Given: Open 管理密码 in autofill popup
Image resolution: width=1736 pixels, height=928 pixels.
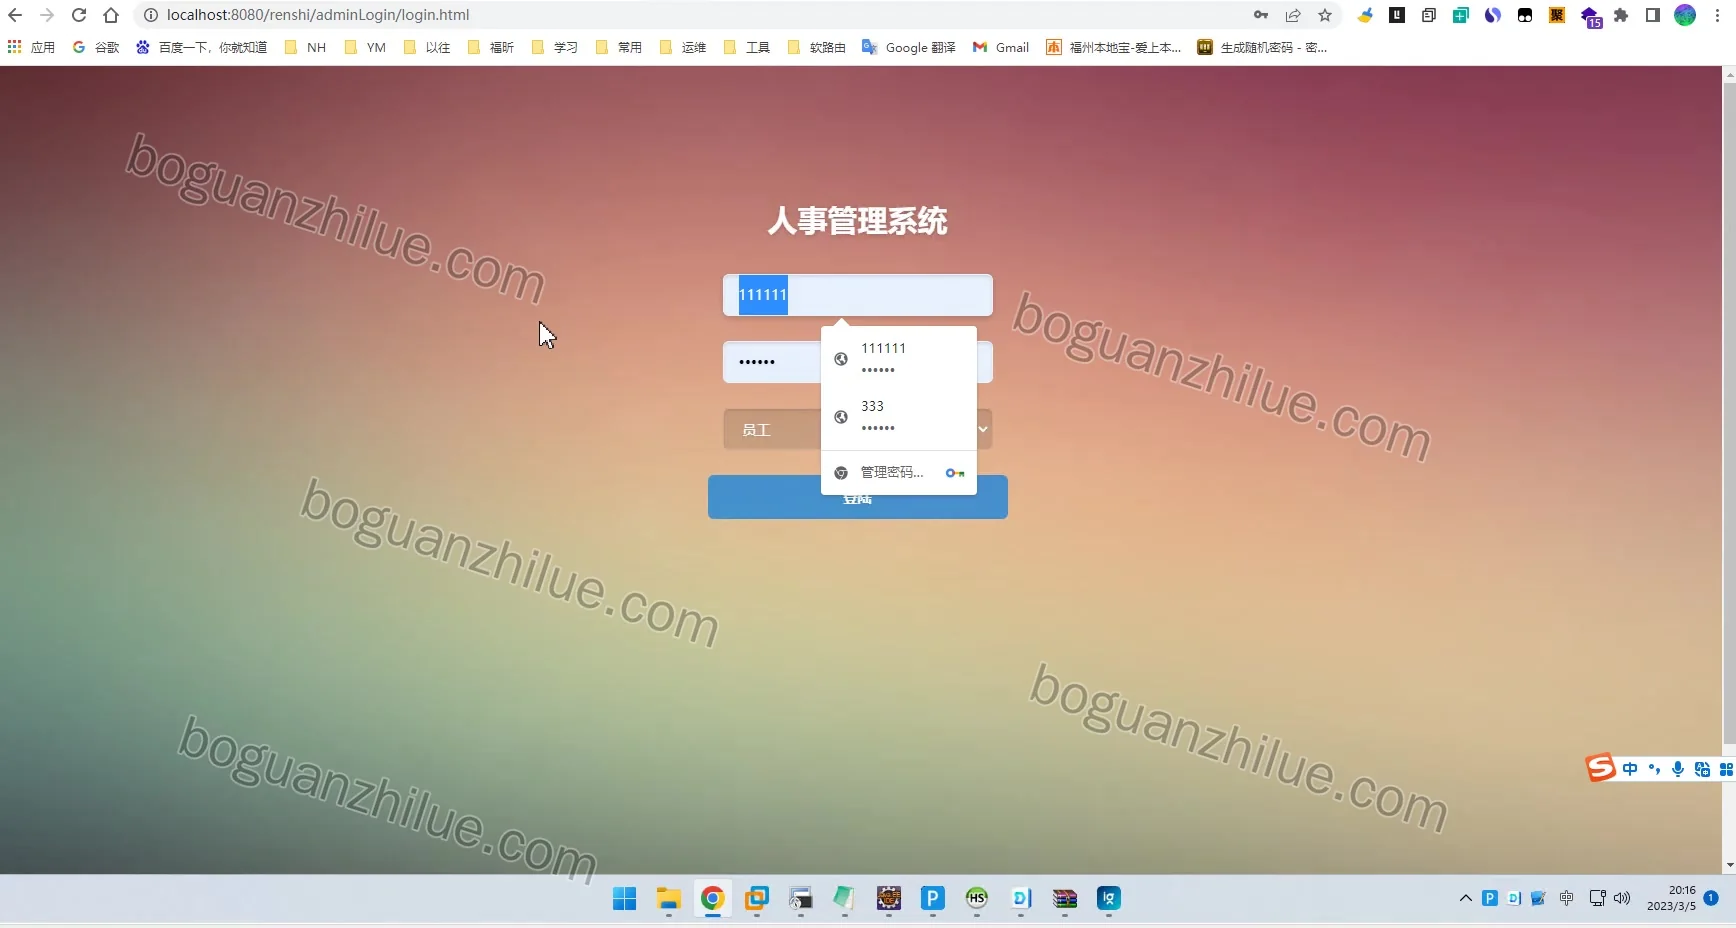Looking at the screenshot, I should pyautogui.click(x=899, y=472).
